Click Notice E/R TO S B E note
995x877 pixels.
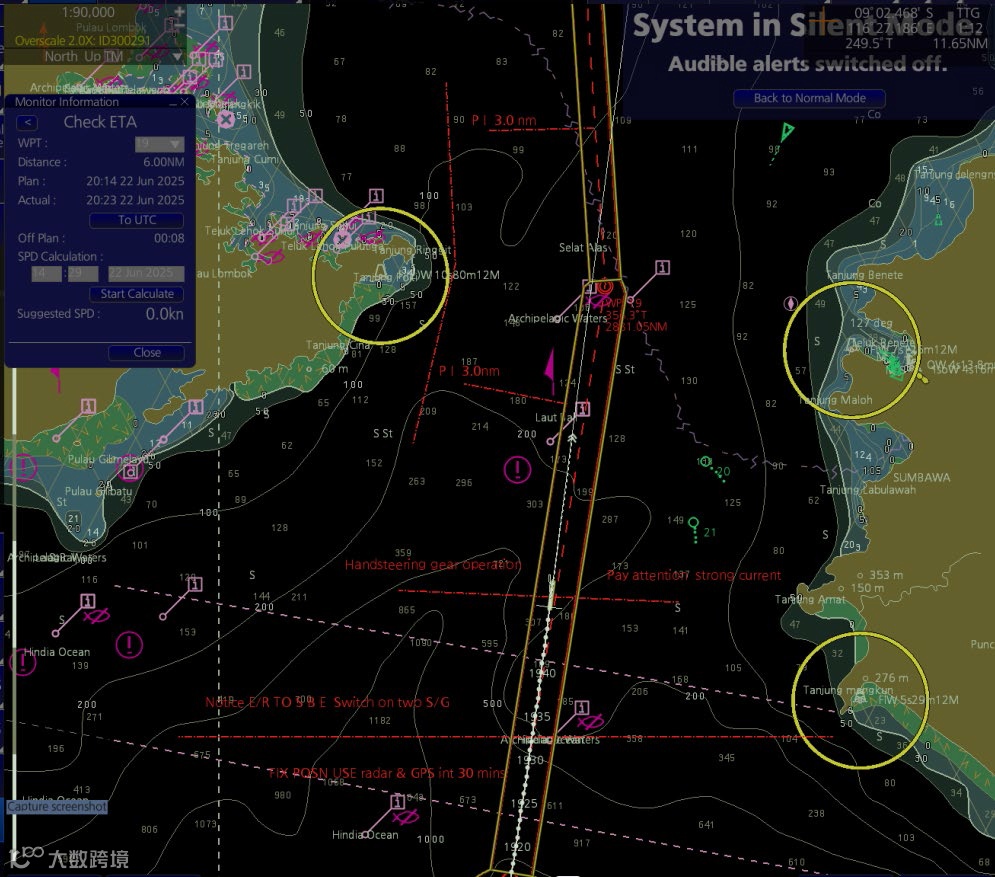(x=327, y=702)
